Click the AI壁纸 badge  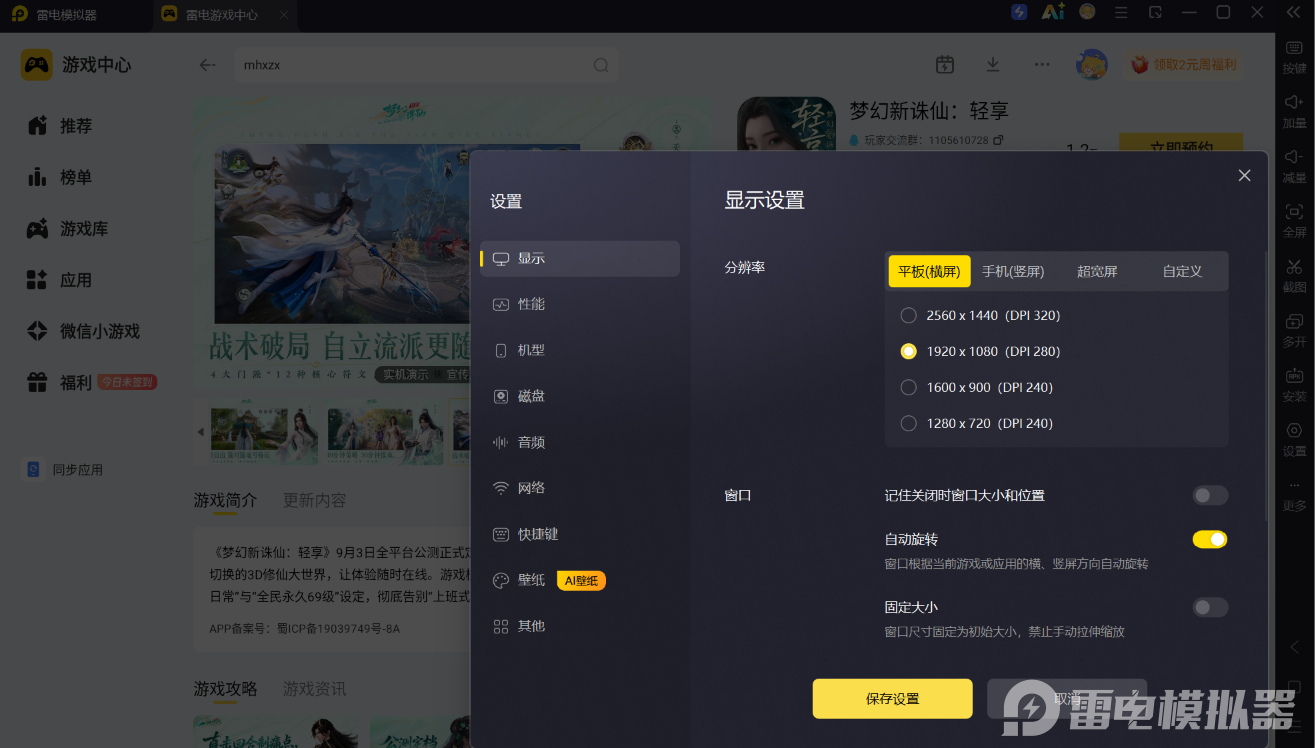[x=581, y=580]
